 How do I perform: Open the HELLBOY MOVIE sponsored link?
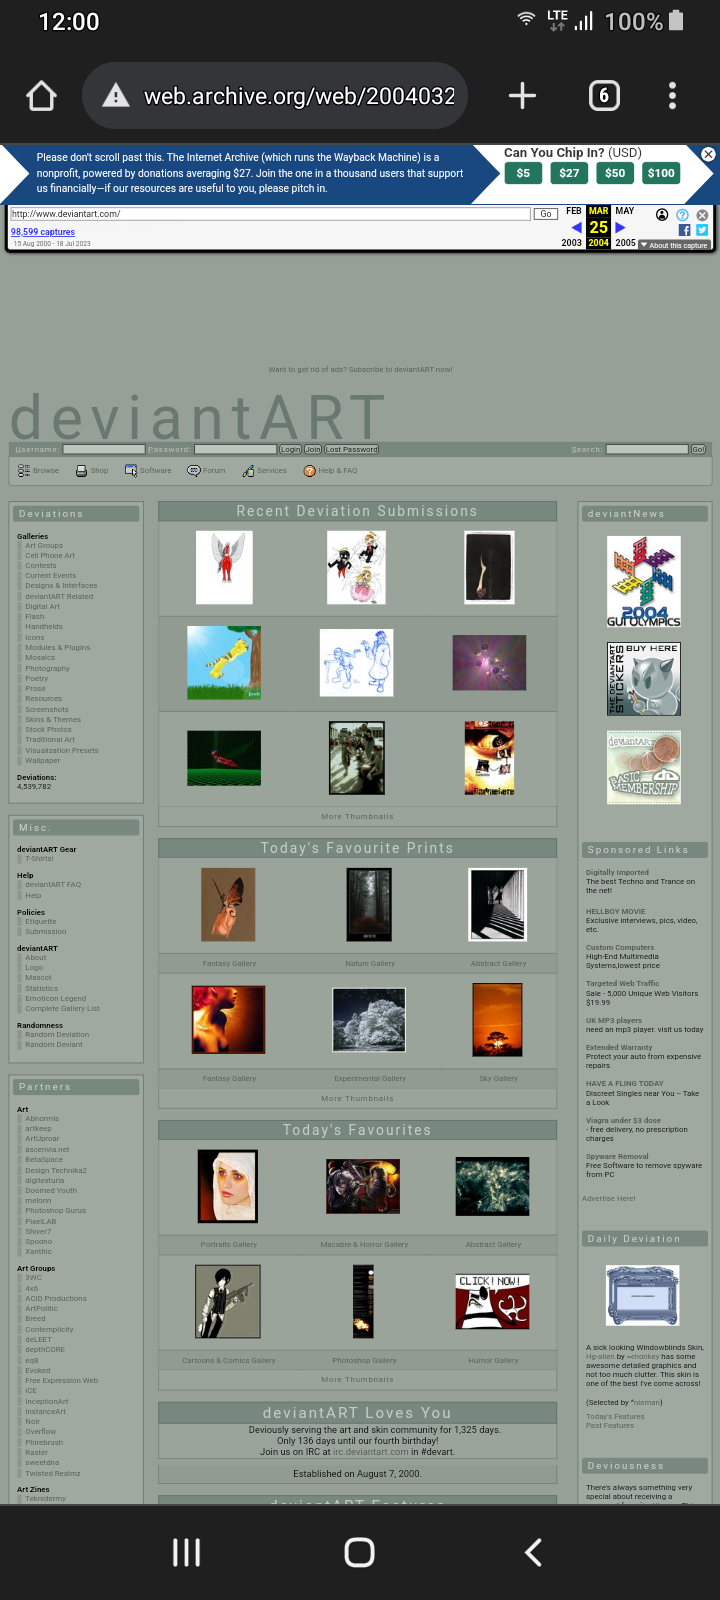click(x=616, y=911)
